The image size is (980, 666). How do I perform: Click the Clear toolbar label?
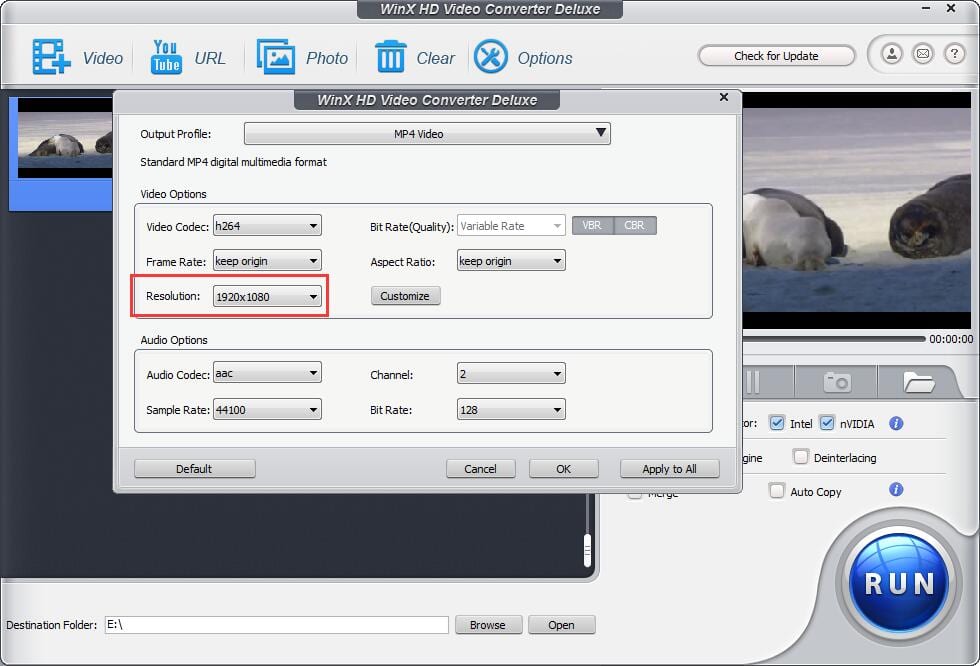436,58
